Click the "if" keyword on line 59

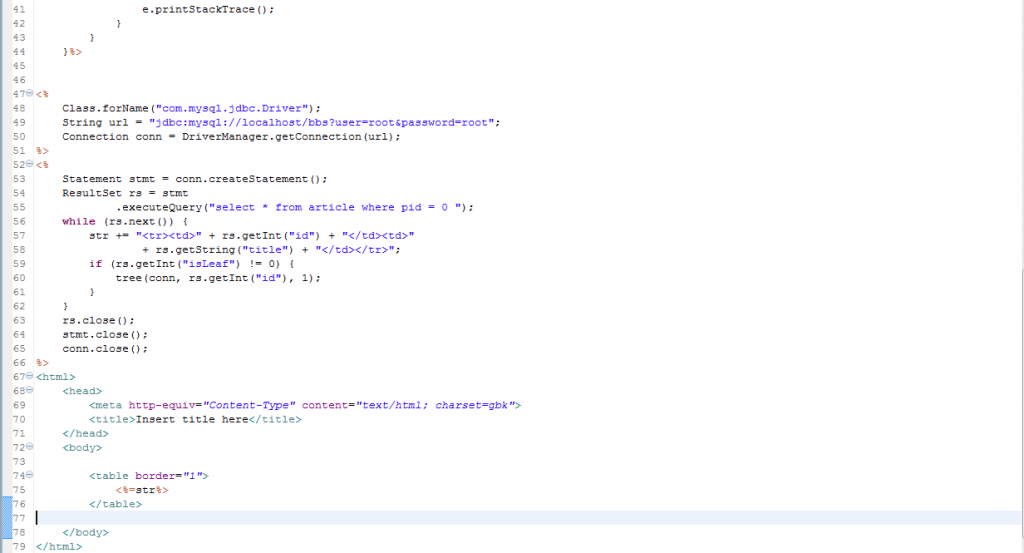tap(95, 264)
